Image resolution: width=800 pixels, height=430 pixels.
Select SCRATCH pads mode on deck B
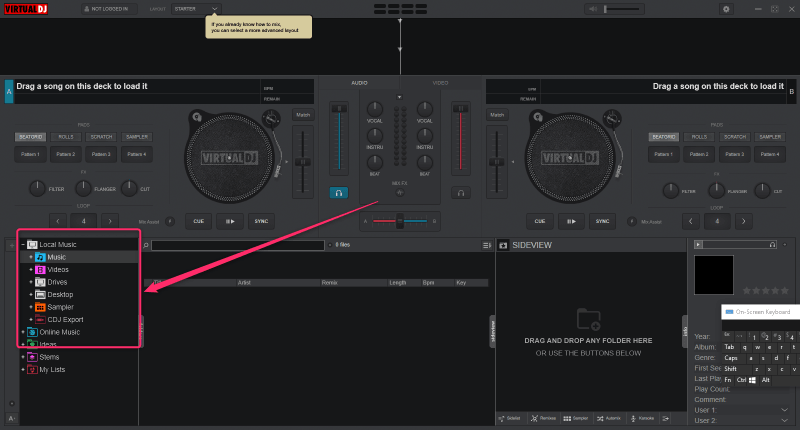coord(735,137)
